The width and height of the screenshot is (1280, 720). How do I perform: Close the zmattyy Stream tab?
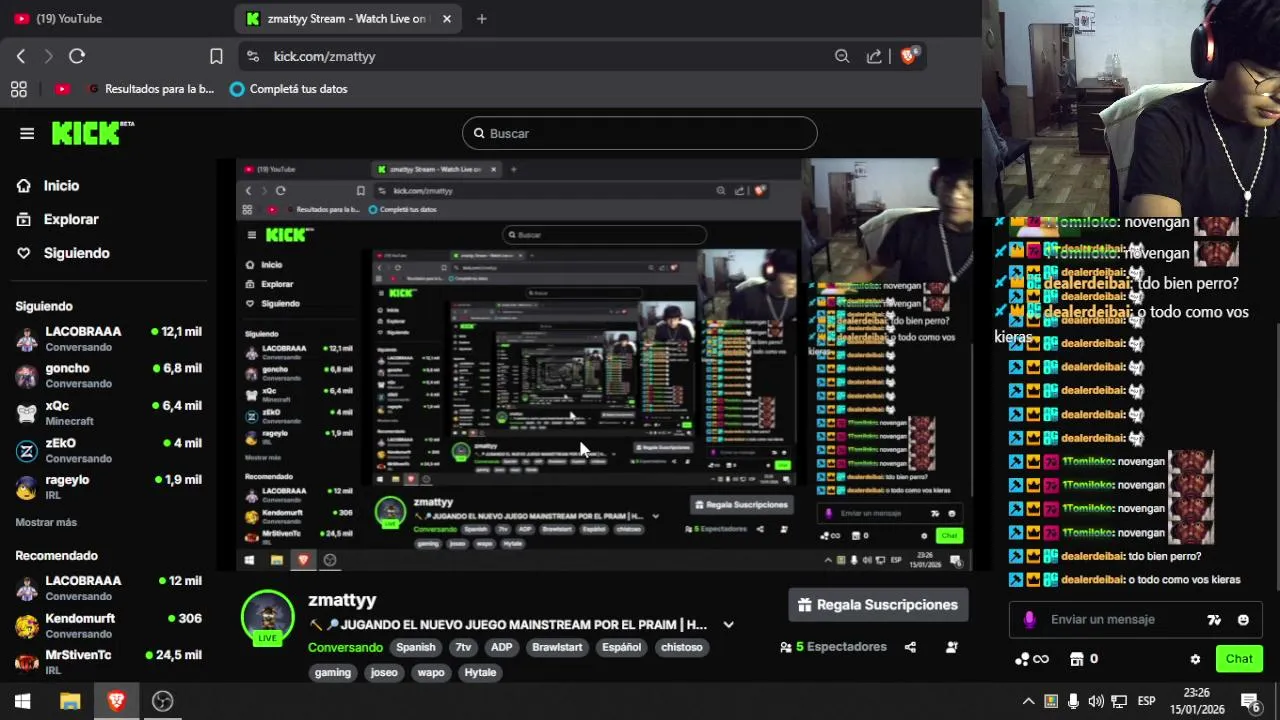tap(447, 18)
